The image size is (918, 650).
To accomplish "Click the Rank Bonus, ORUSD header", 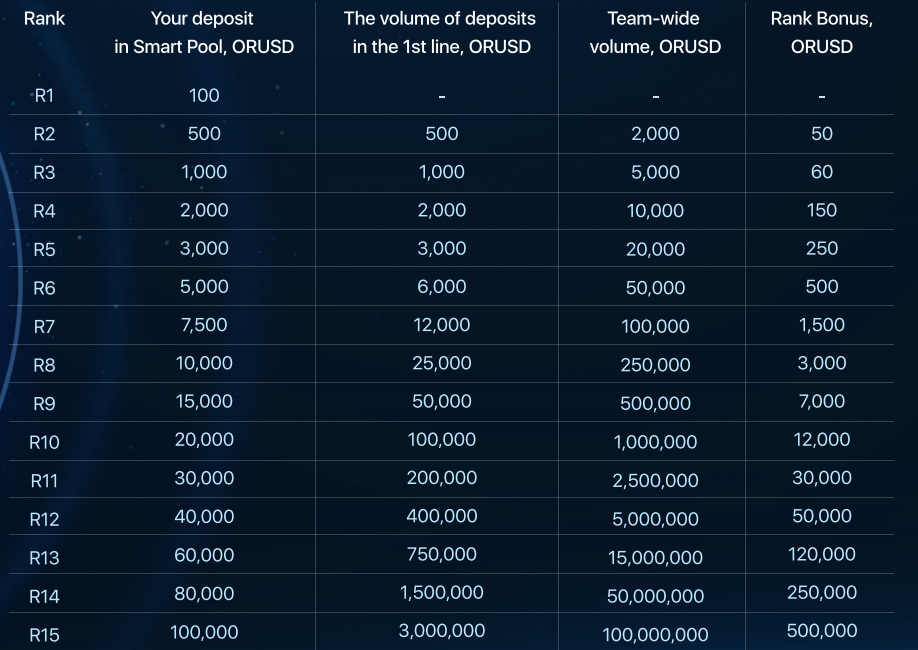I will click(821, 32).
